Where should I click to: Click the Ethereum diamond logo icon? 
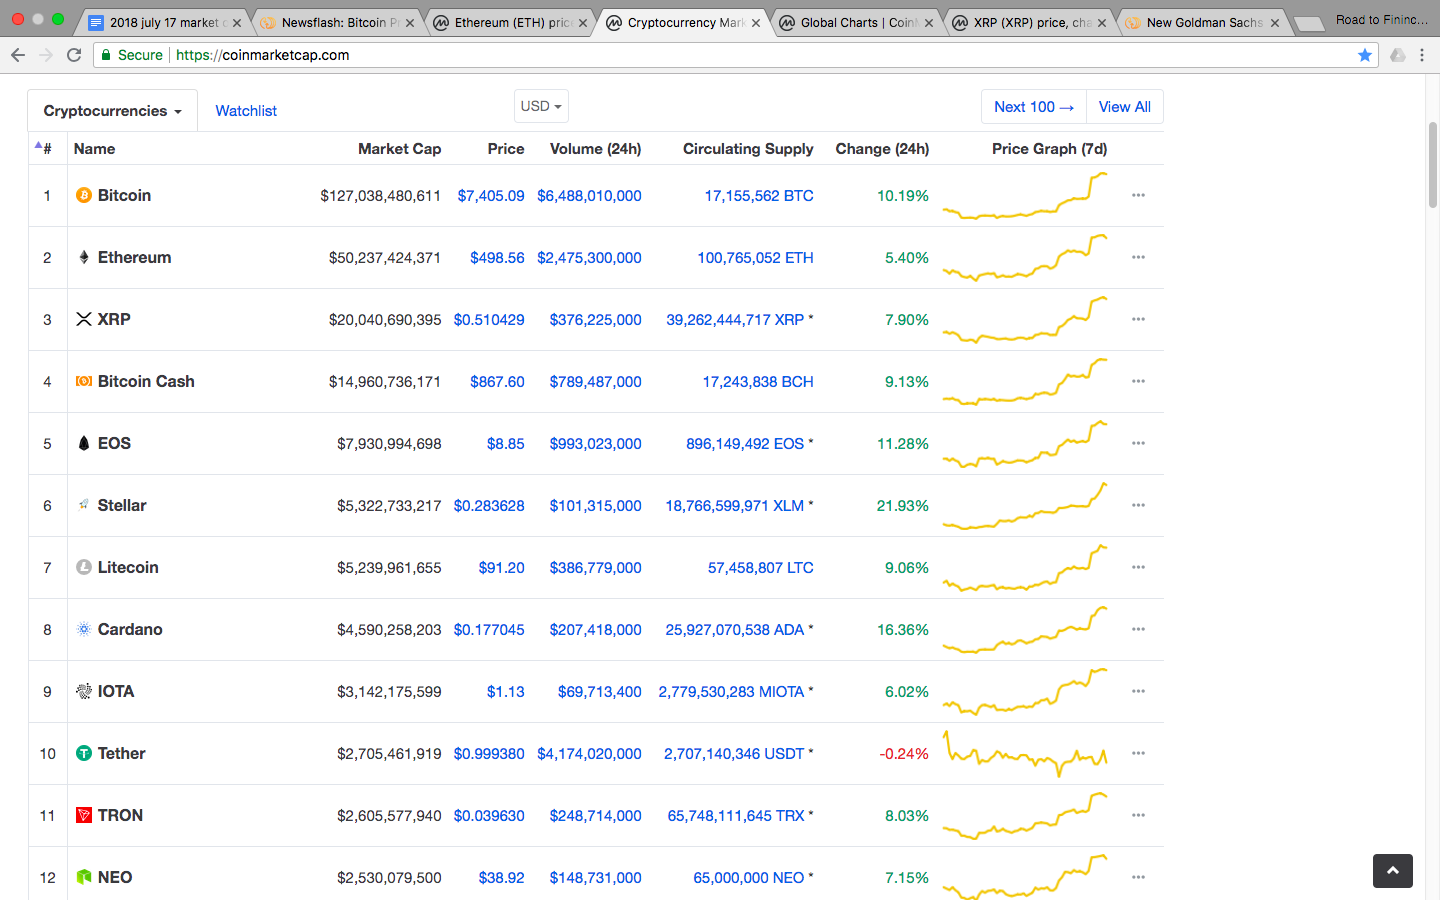[x=84, y=257]
